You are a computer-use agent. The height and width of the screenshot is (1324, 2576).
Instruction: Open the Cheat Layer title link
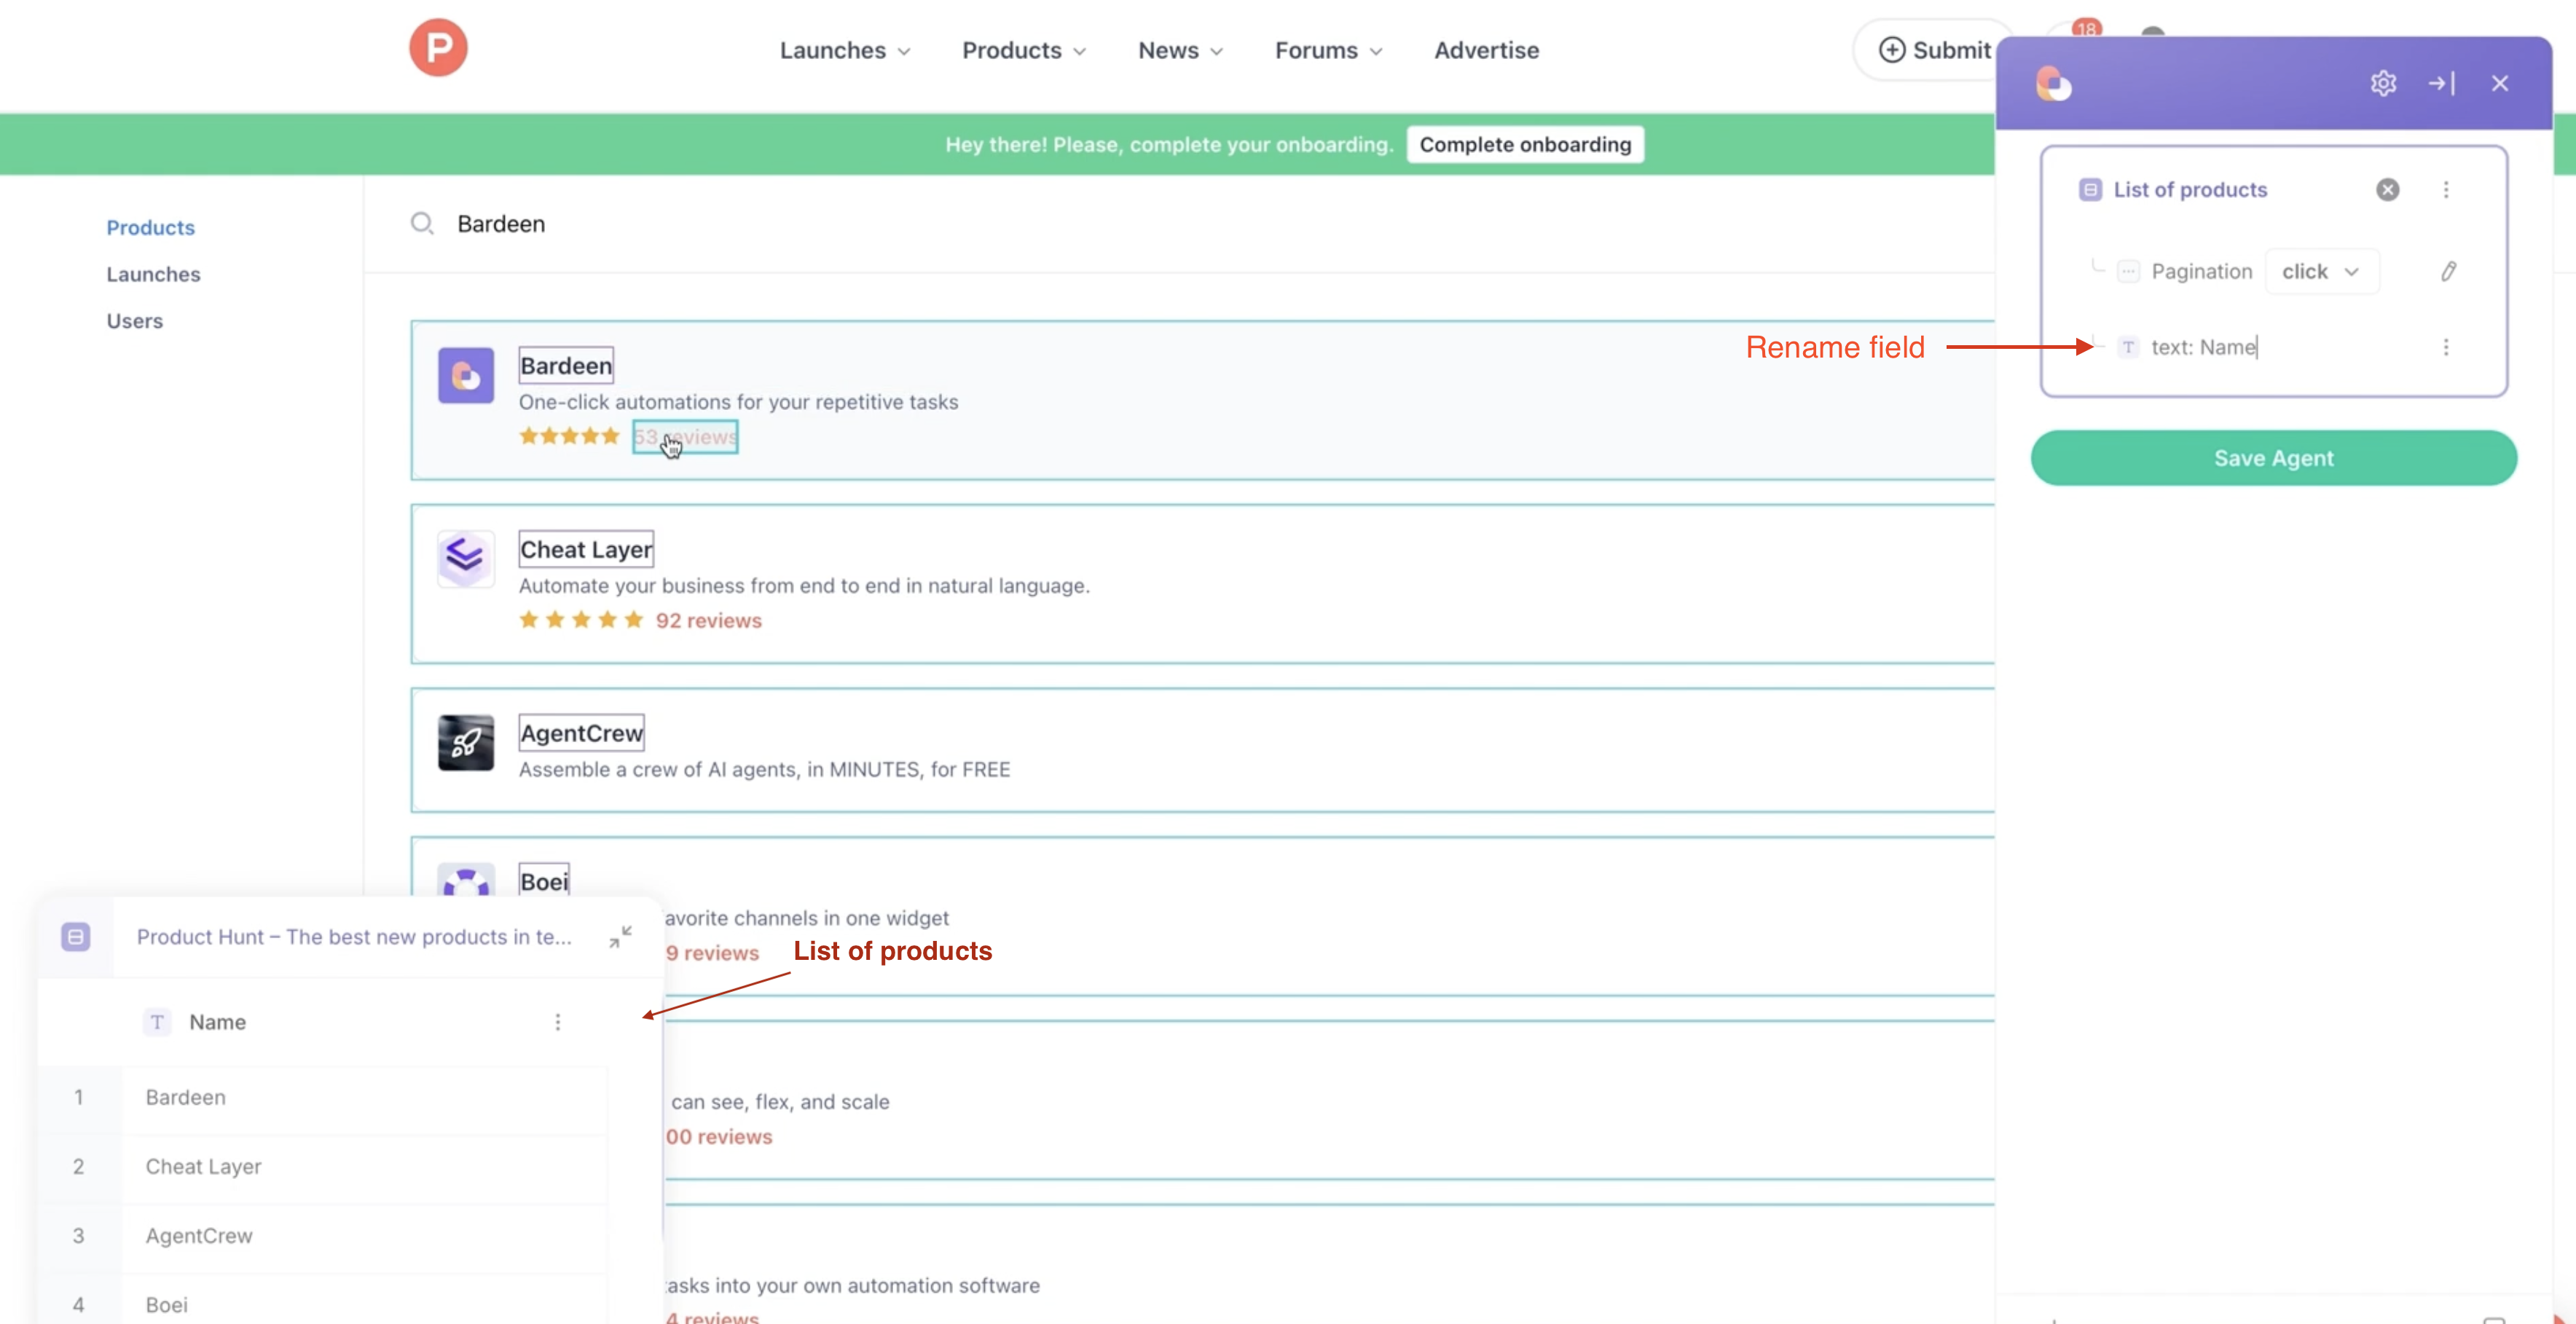pyautogui.click(x=586, y=549)
